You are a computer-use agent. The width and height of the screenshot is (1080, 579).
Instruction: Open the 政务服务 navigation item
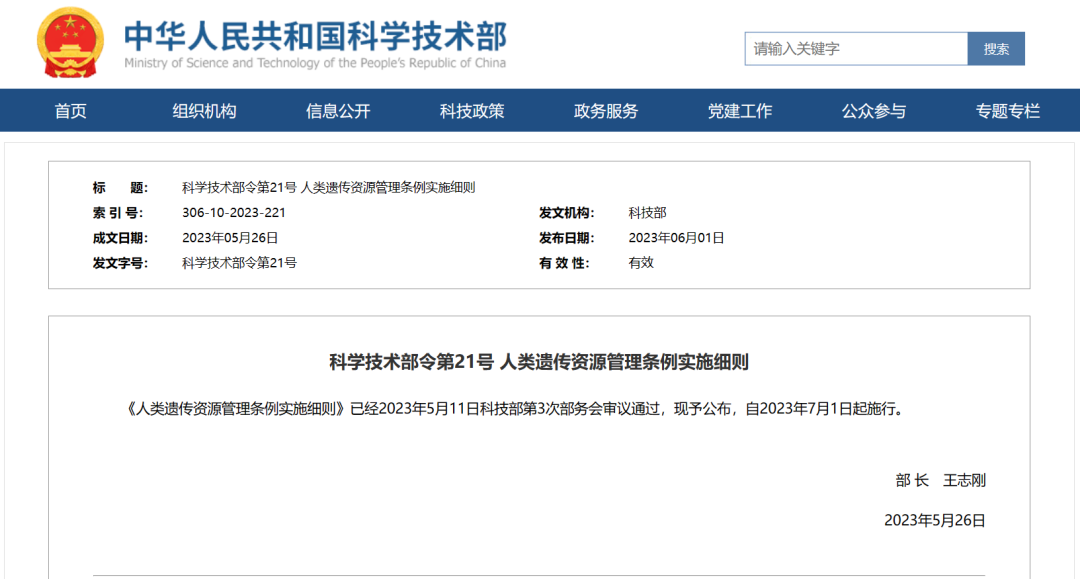(606, 111)
